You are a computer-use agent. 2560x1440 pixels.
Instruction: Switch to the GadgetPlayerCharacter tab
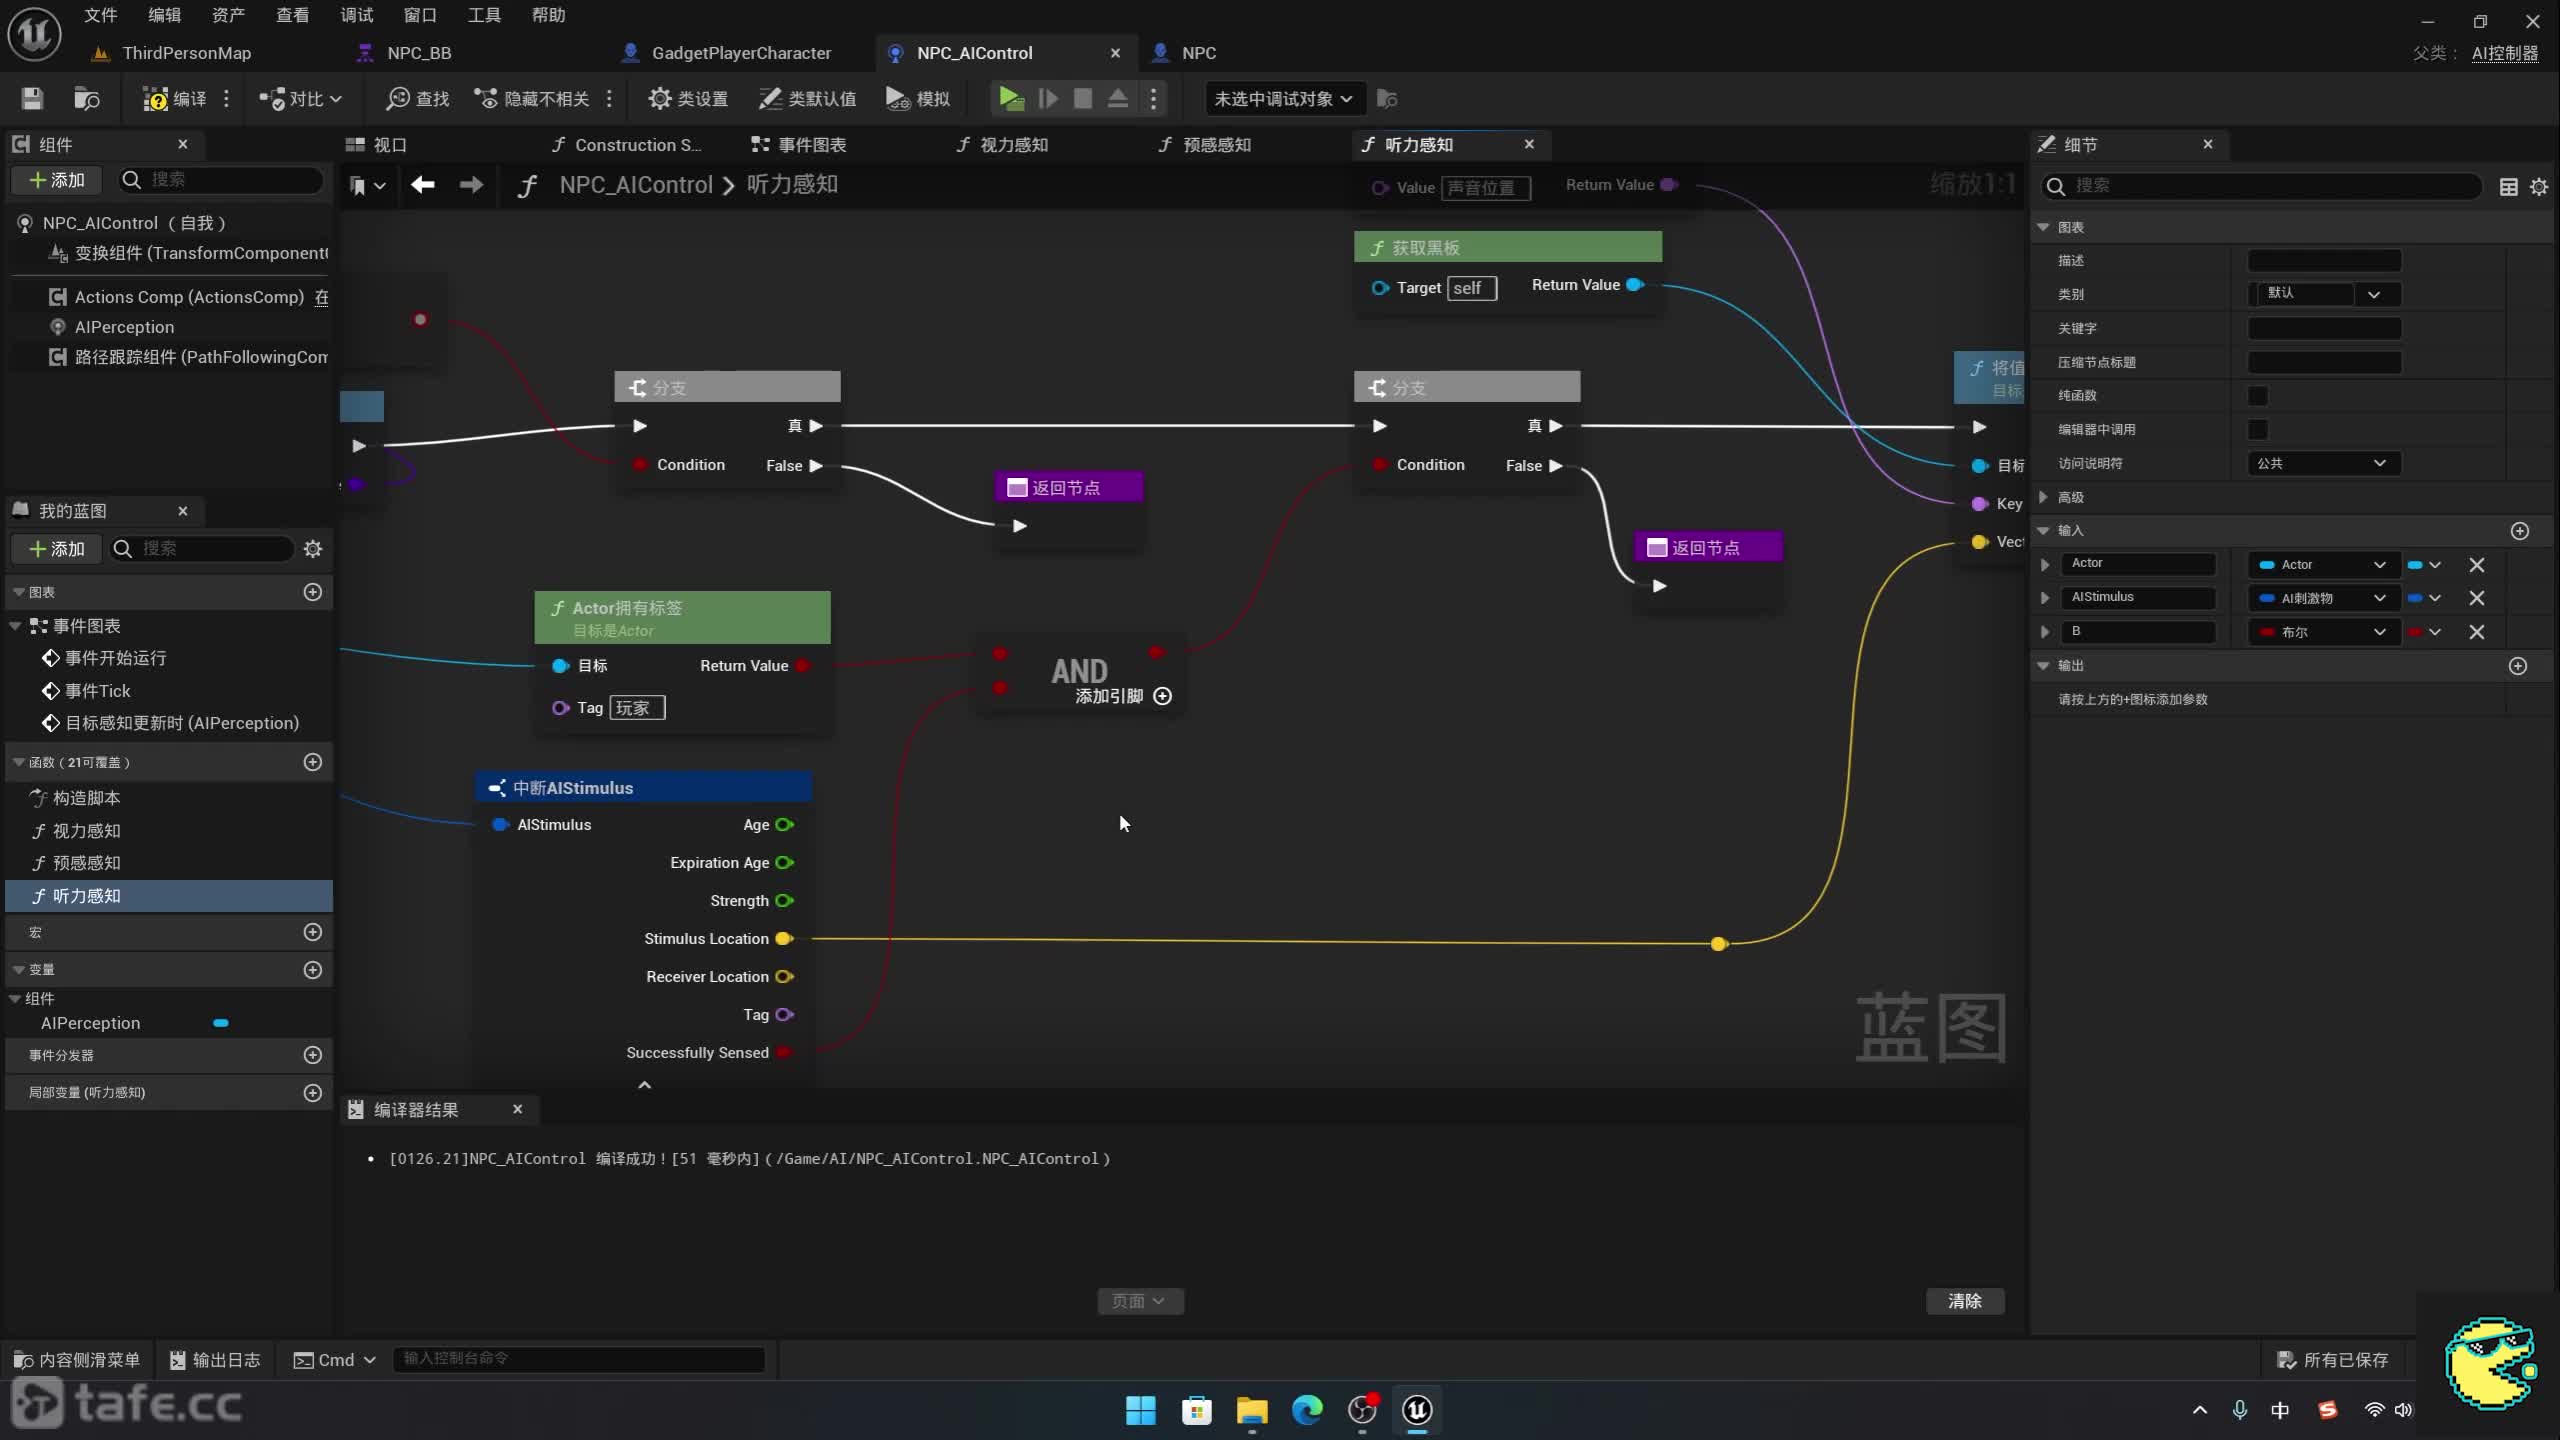(x=741, y=53)
